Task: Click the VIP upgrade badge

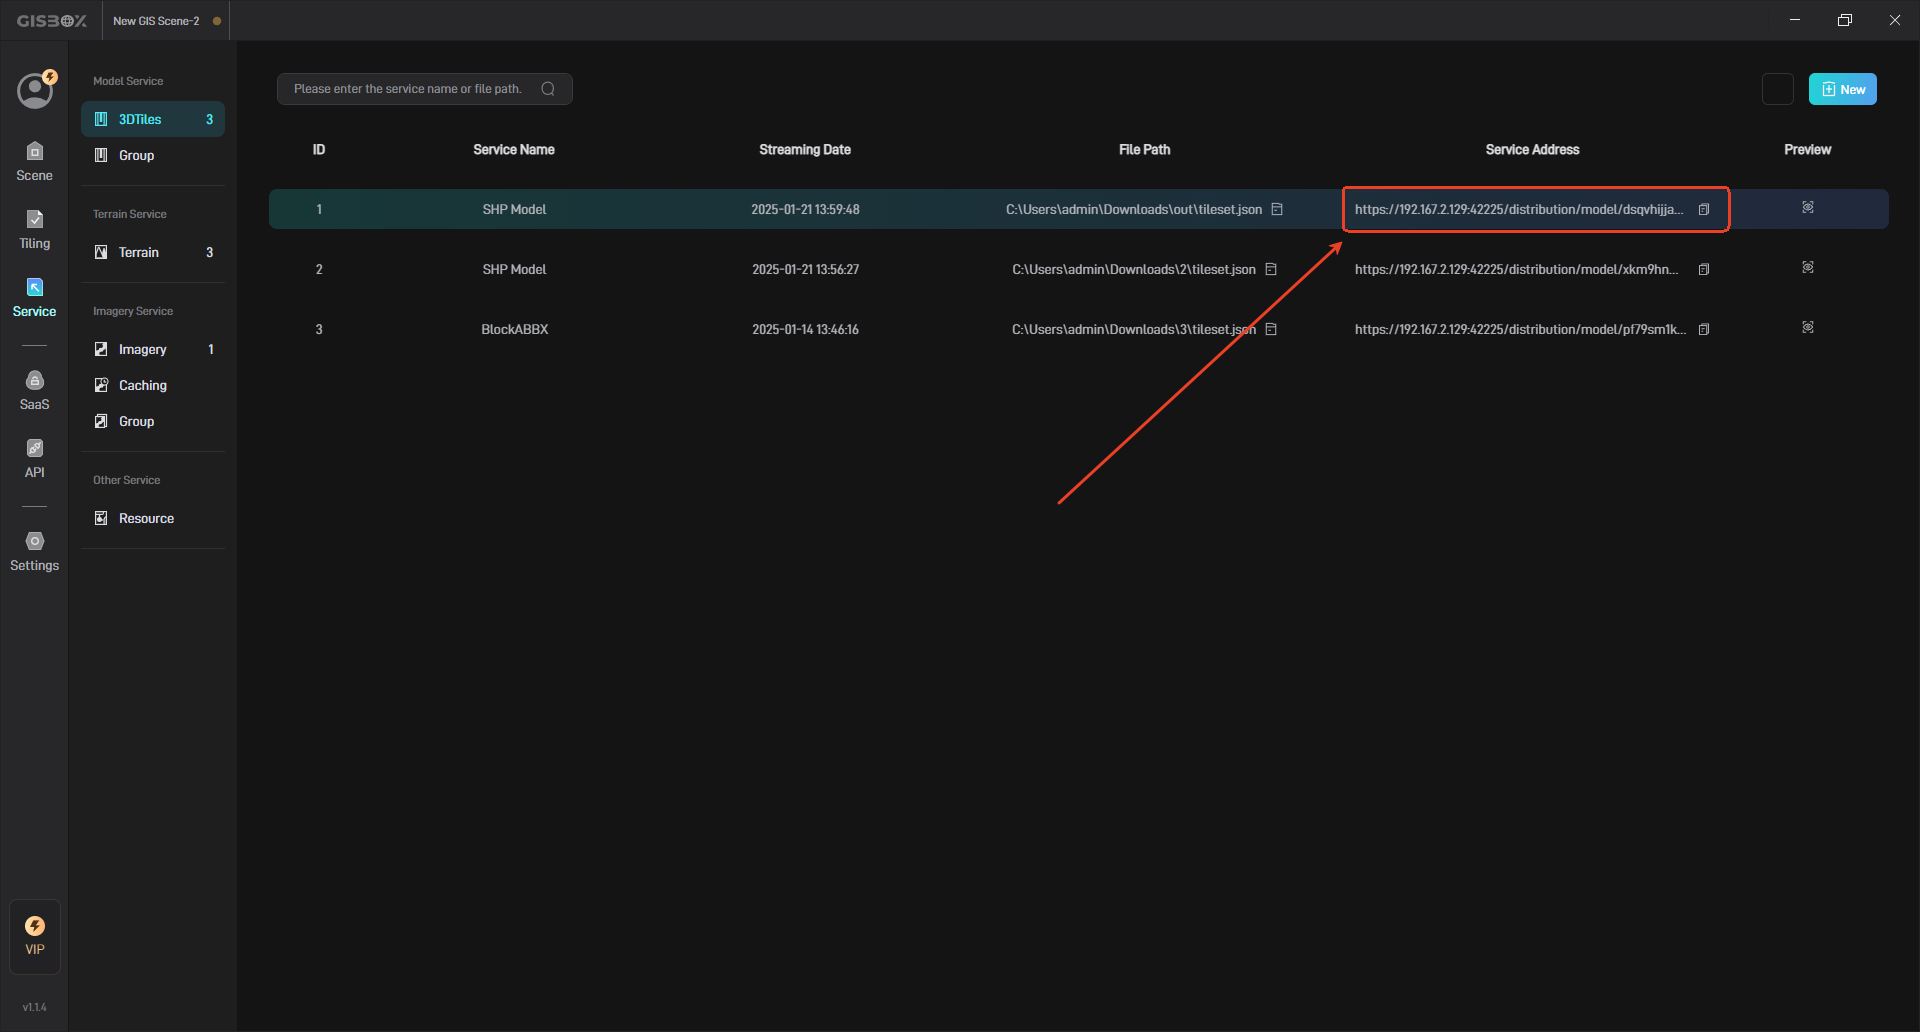Action: point(35,936)
